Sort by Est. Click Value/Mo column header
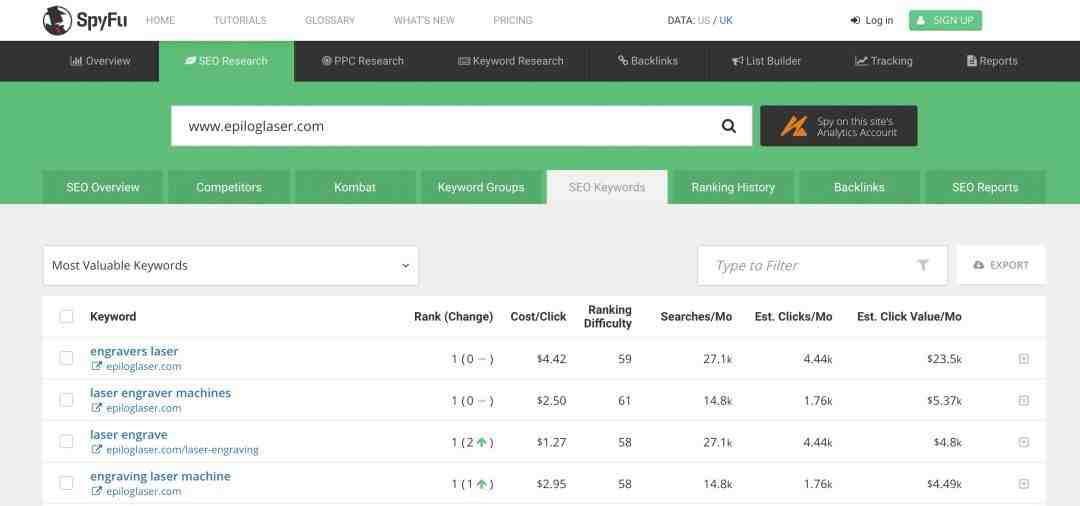The image size is (1080, 506). 909,317
